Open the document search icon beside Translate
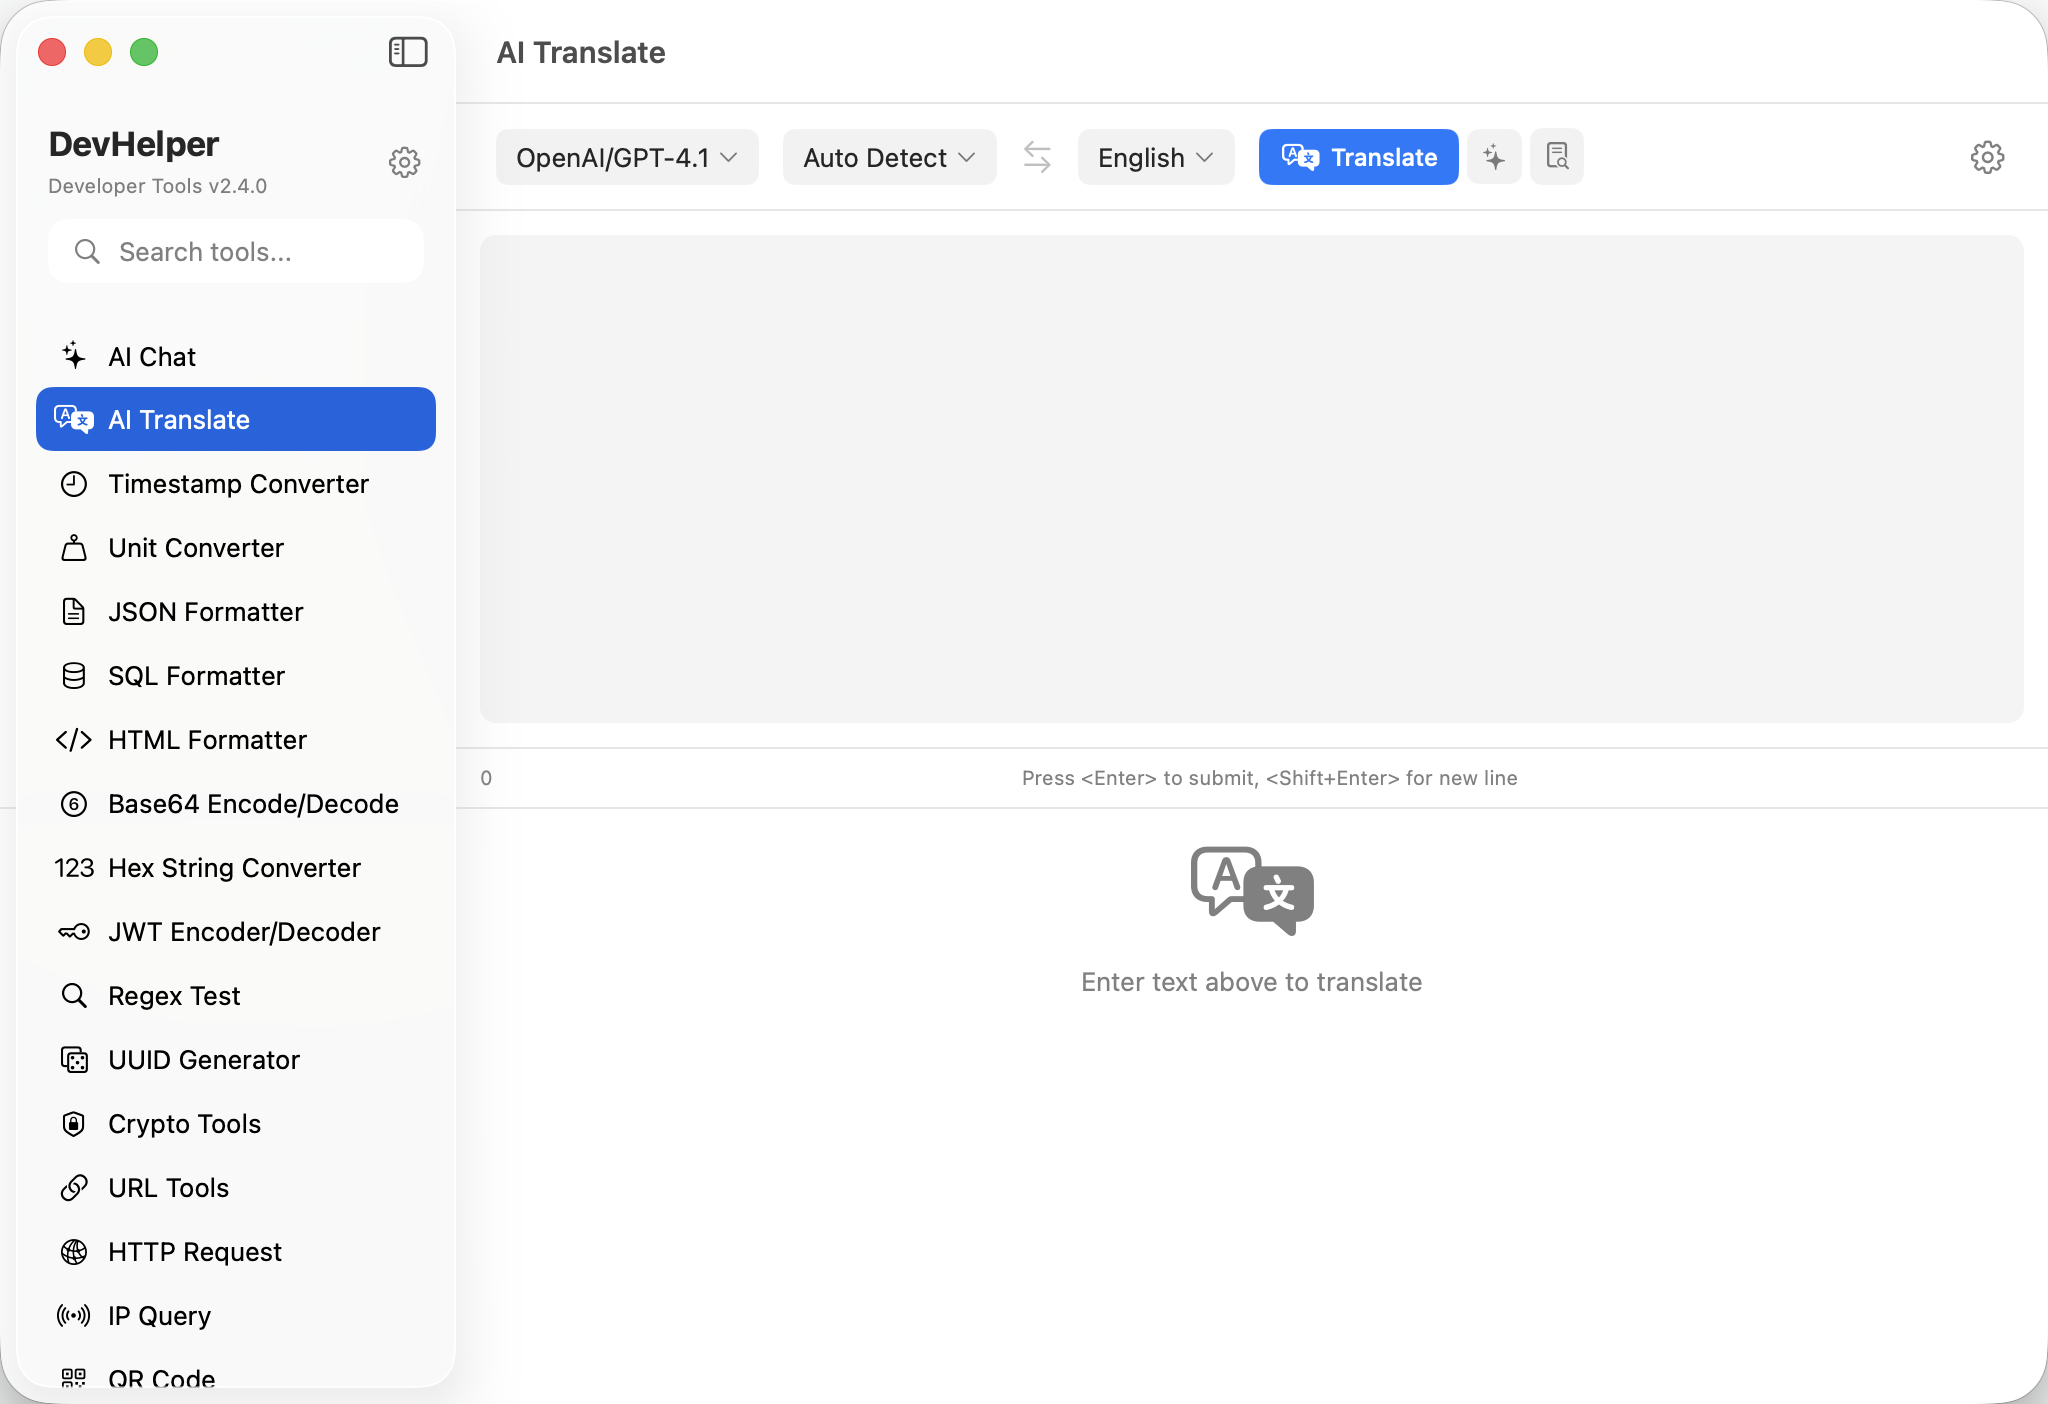The image size is (2048, 1404). click(1557, 157)
